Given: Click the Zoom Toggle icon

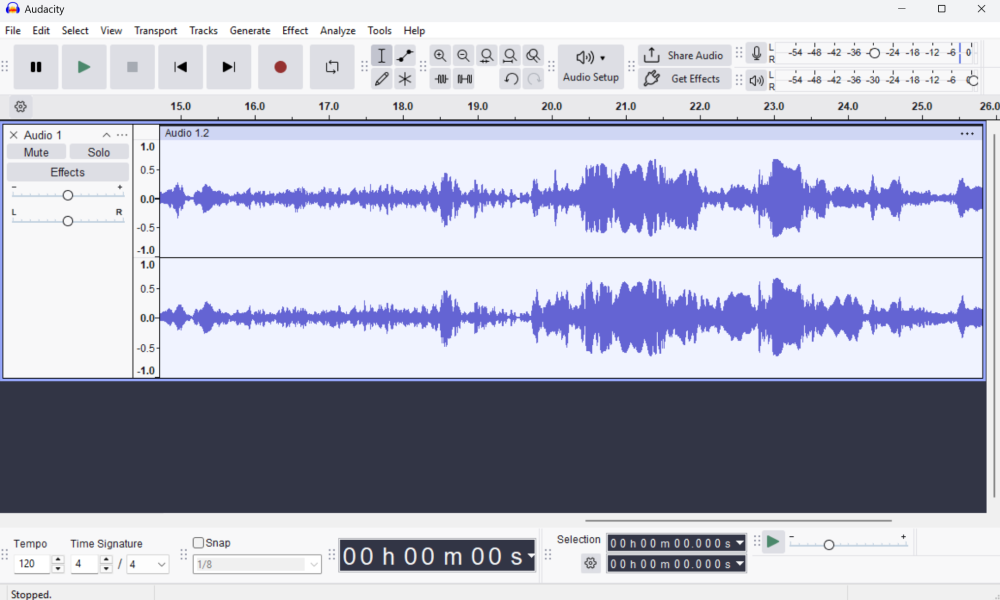Looking at the screenshot, I should click(533, 55).
